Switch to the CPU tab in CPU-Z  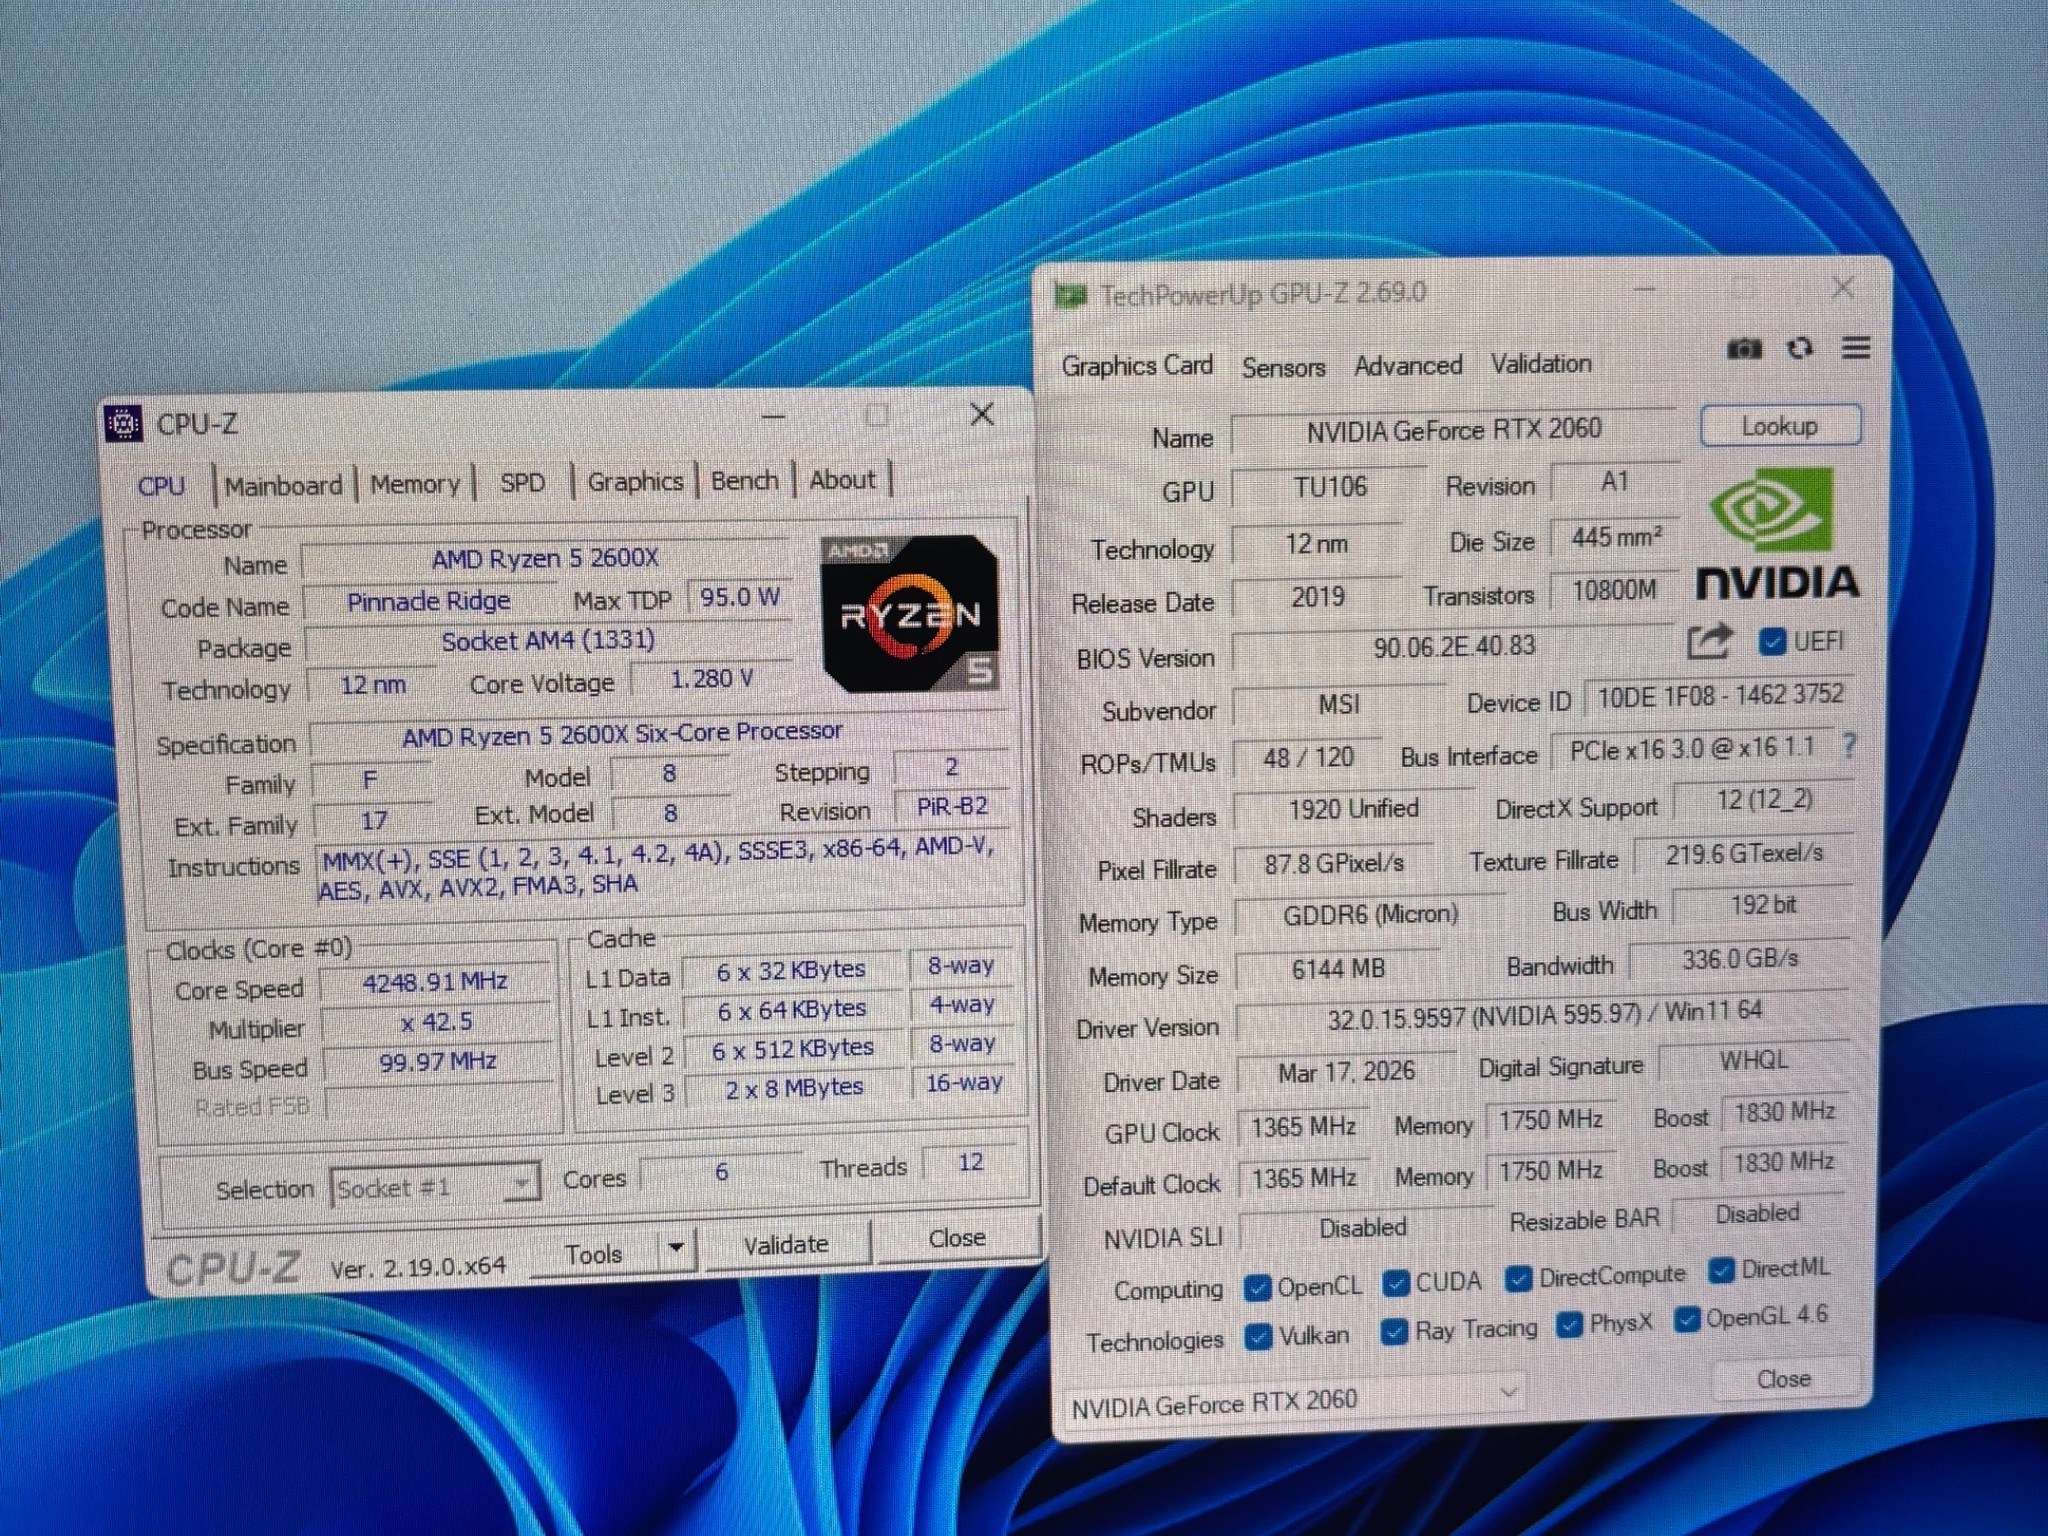pyautogui.click(x=161, y=486)
